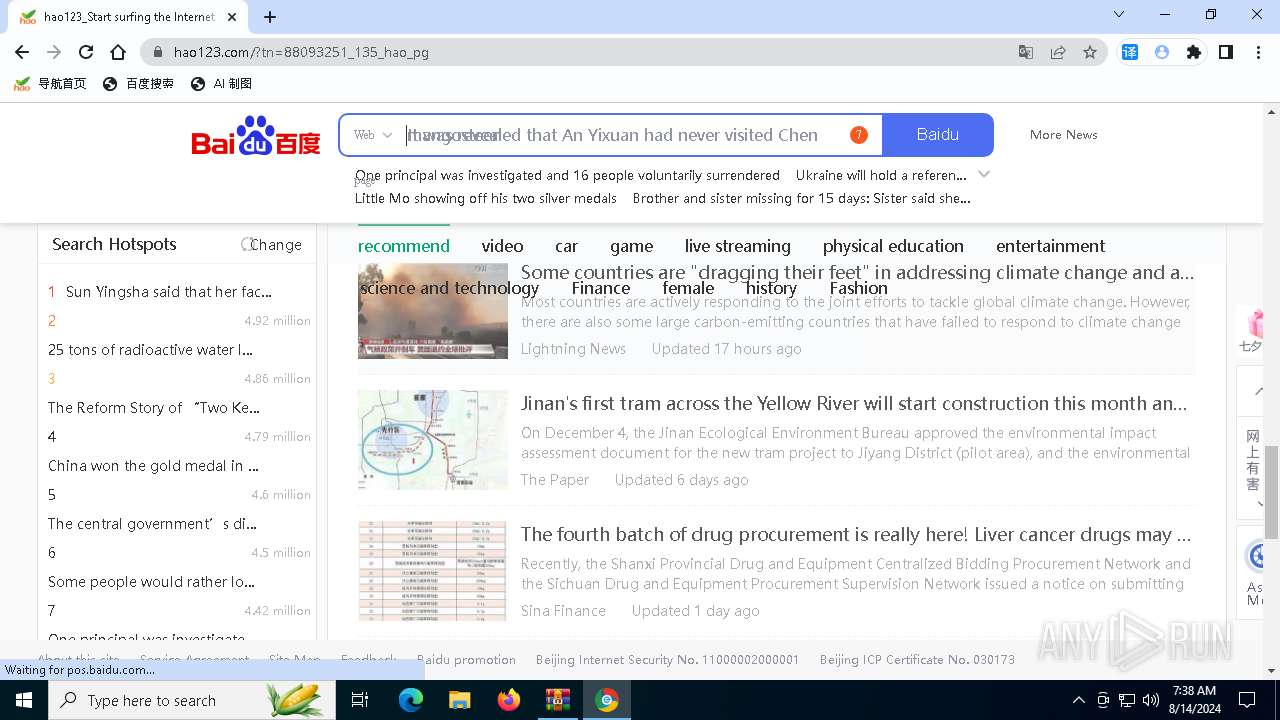Open a new browser tab
Viewport: 1280px width, 720px height.
click(270, 16)
